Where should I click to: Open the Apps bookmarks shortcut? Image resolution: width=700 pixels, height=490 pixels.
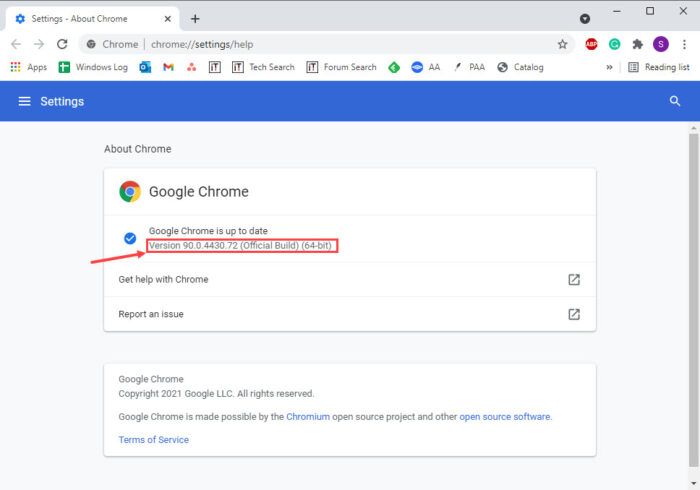(x=28, y=67)
